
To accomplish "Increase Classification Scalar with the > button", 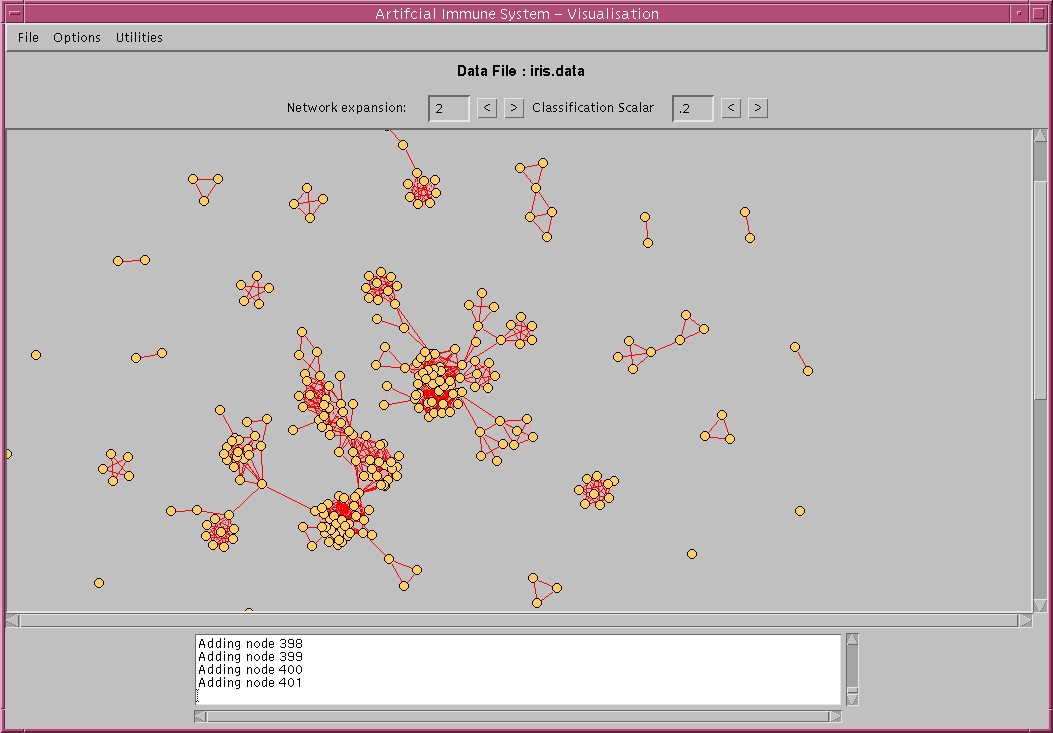I will pyautogui.click(x=758, y=107).
